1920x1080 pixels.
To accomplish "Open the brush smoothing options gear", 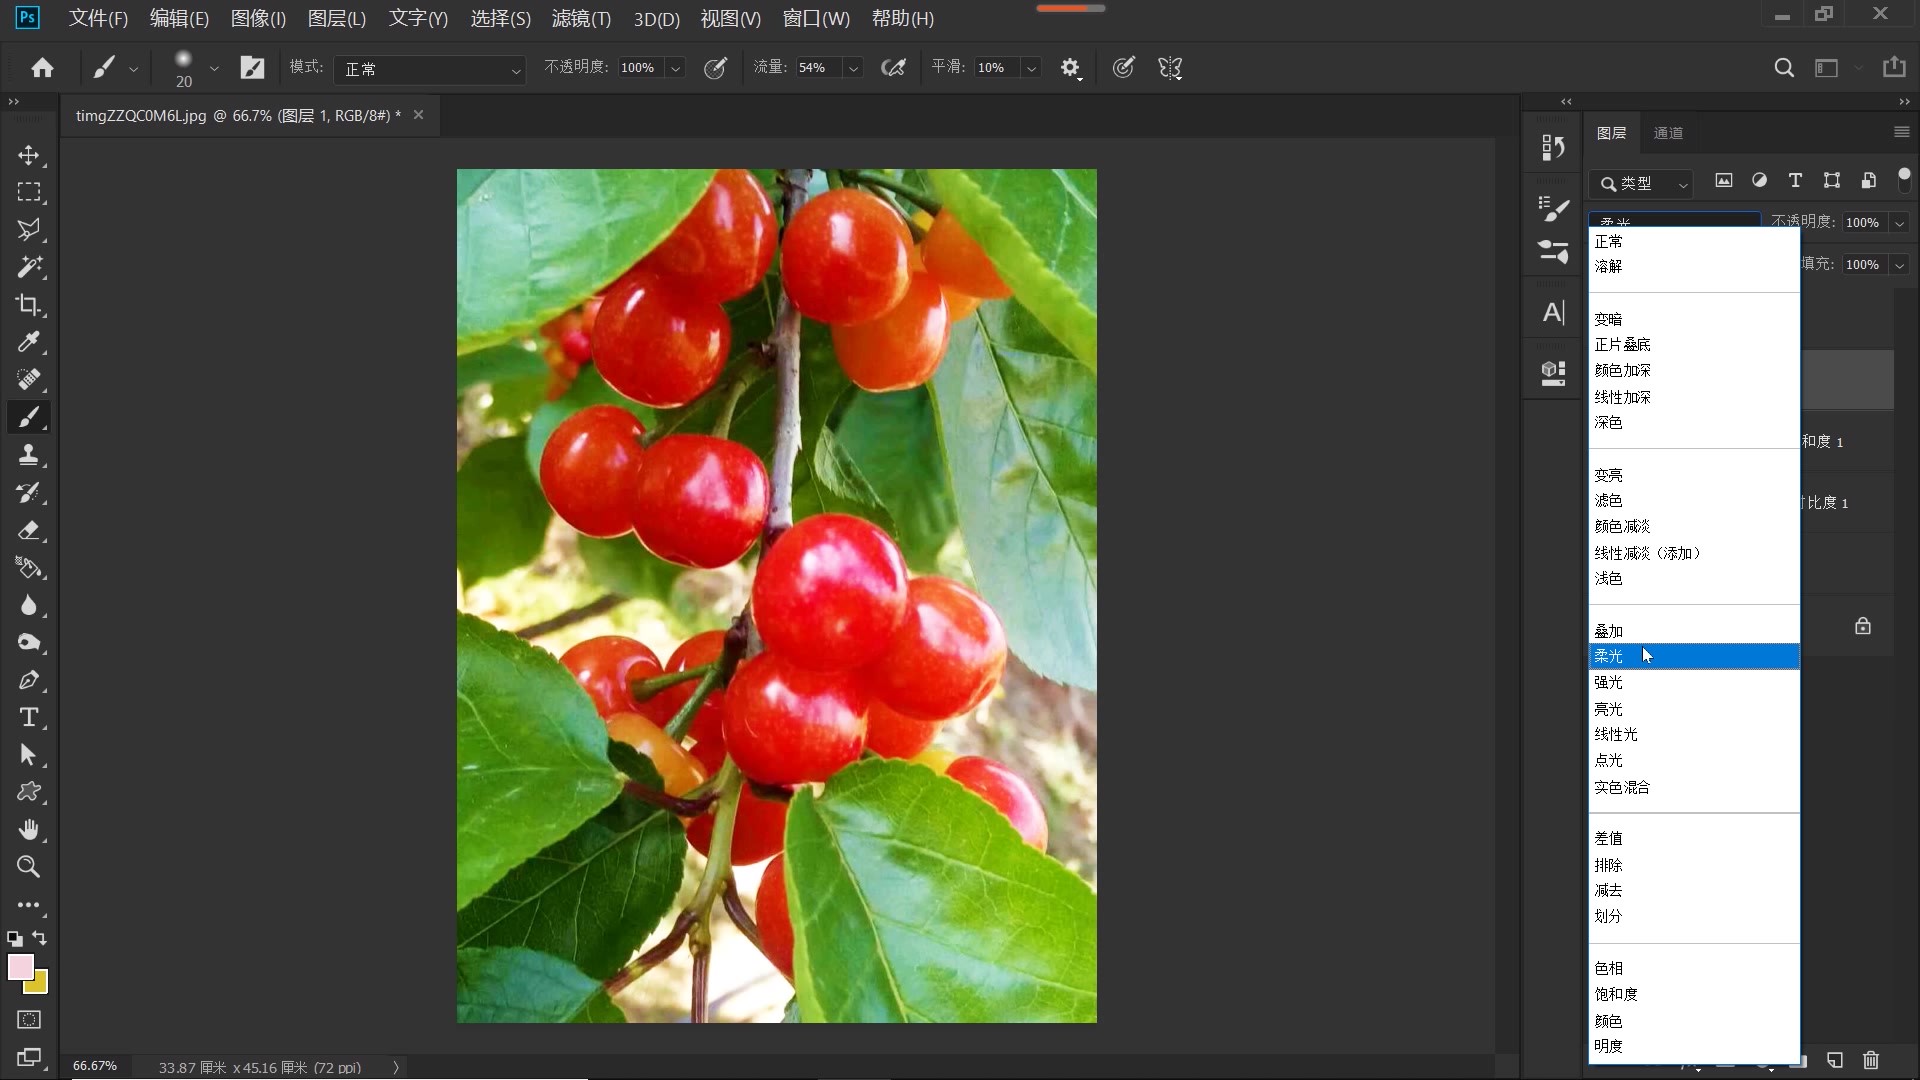I will click(x=1070, y=68).
